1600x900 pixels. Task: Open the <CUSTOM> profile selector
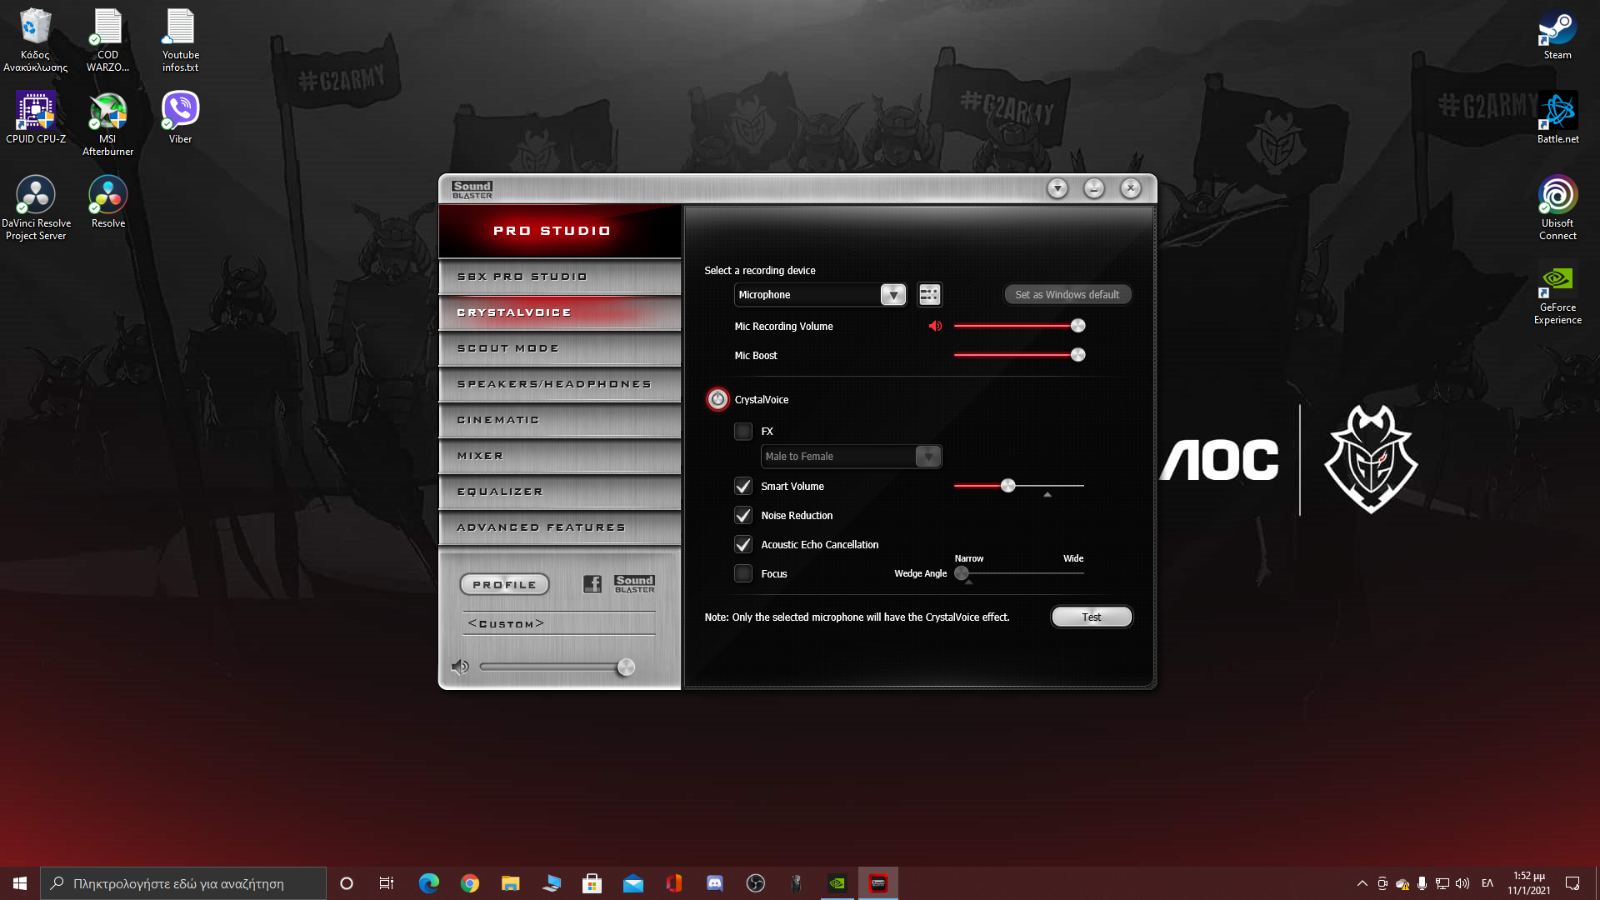tap(559, 623)
